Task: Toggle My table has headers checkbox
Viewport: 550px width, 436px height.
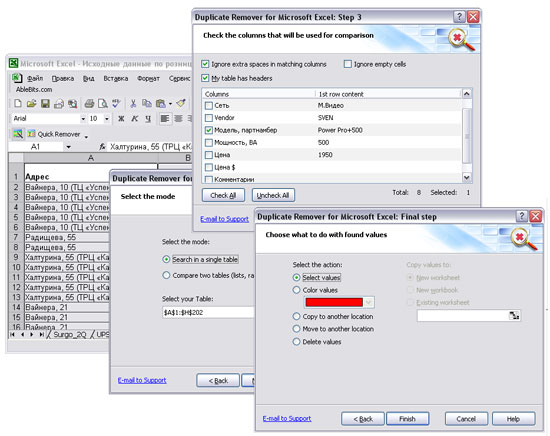Action: (x=205, y=78)
